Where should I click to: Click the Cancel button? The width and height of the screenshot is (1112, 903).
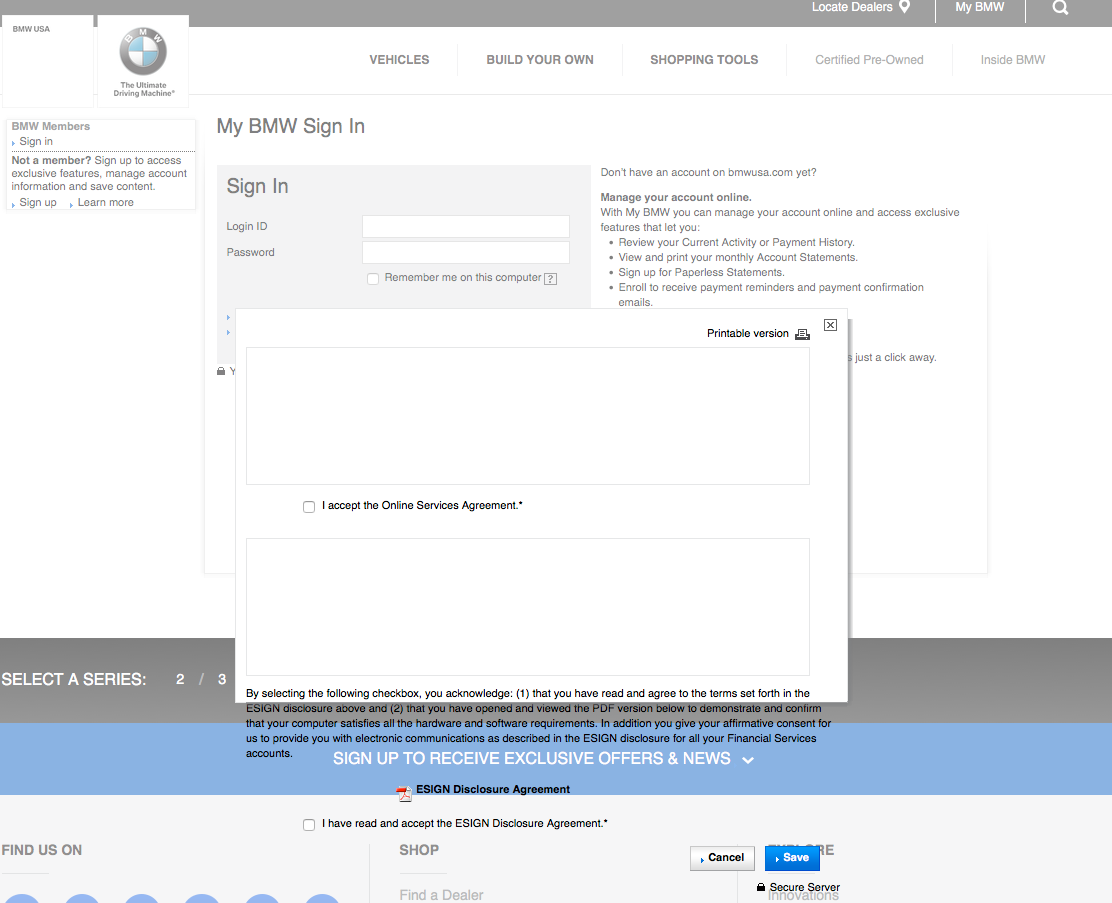[x=722, y=858]
